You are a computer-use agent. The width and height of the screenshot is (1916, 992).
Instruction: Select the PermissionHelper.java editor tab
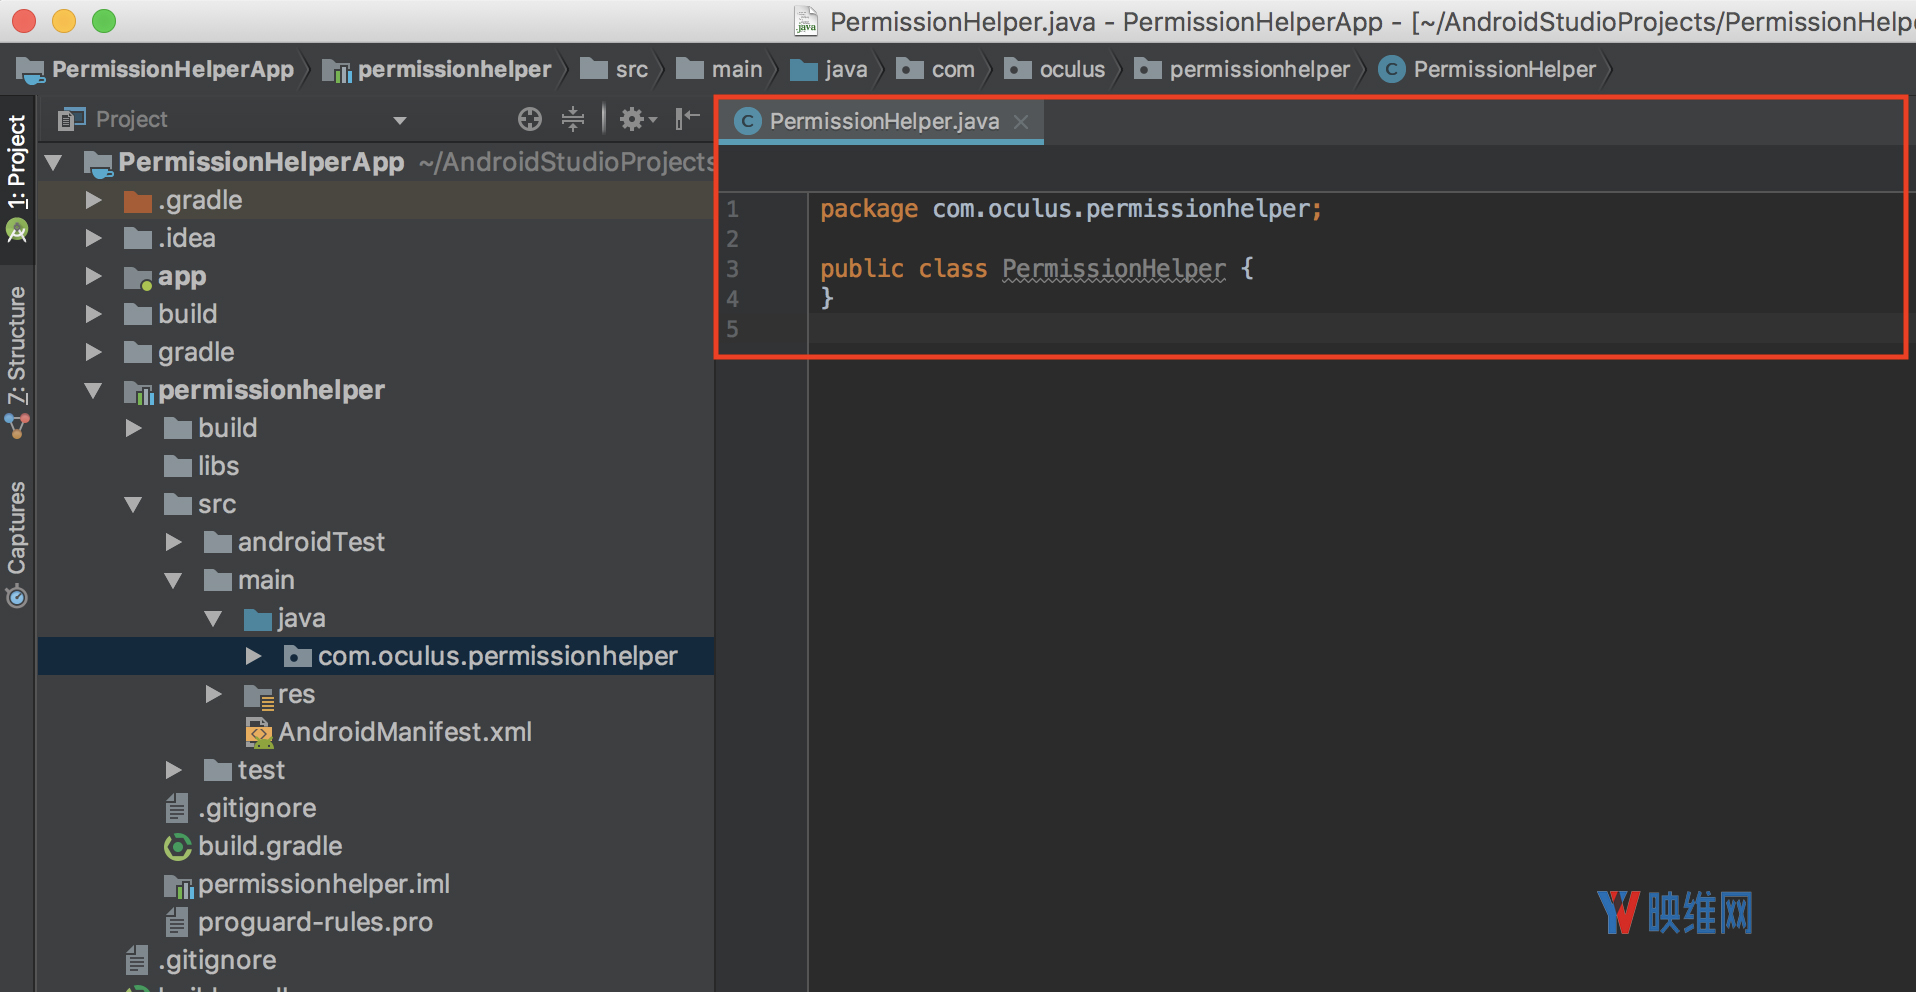(883, 121)
